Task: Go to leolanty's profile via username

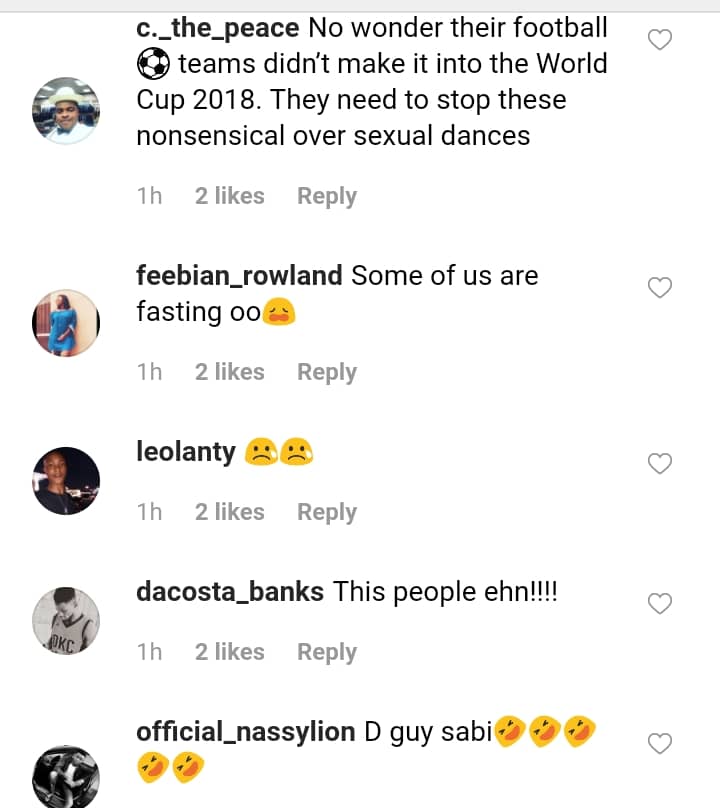Action: (186, 452)
